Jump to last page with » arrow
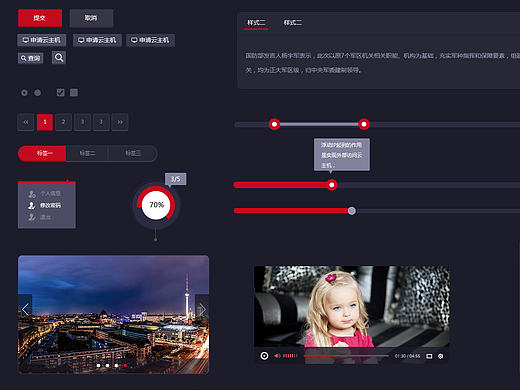Viewport: 520px width, 390px height. point(120,122)
